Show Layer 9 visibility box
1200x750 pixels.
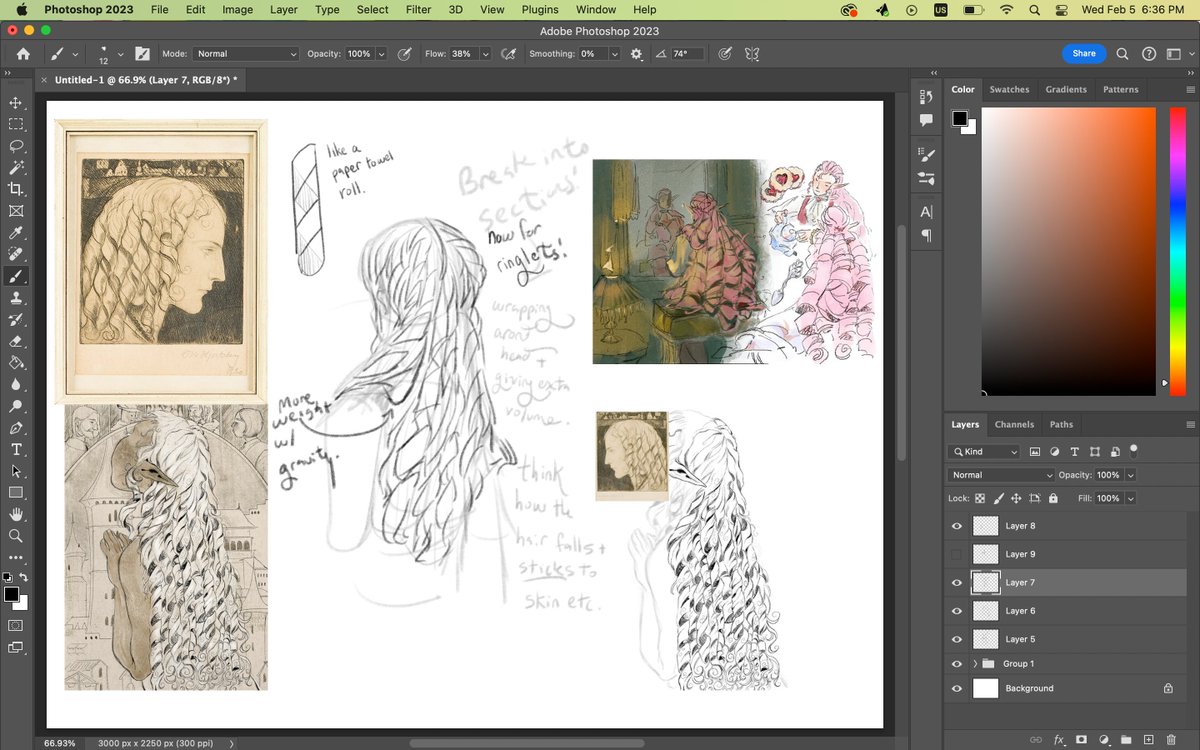coord(957,554)
